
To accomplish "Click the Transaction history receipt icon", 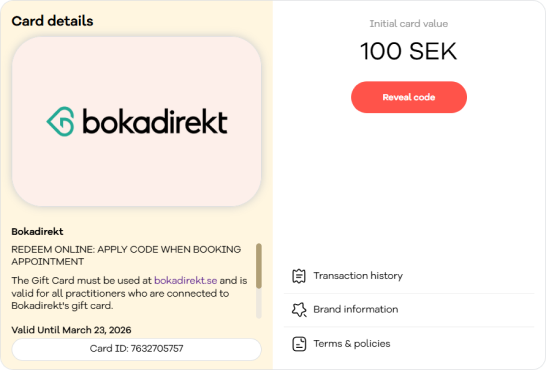I will pyautogui.click(x=299, y=276).
